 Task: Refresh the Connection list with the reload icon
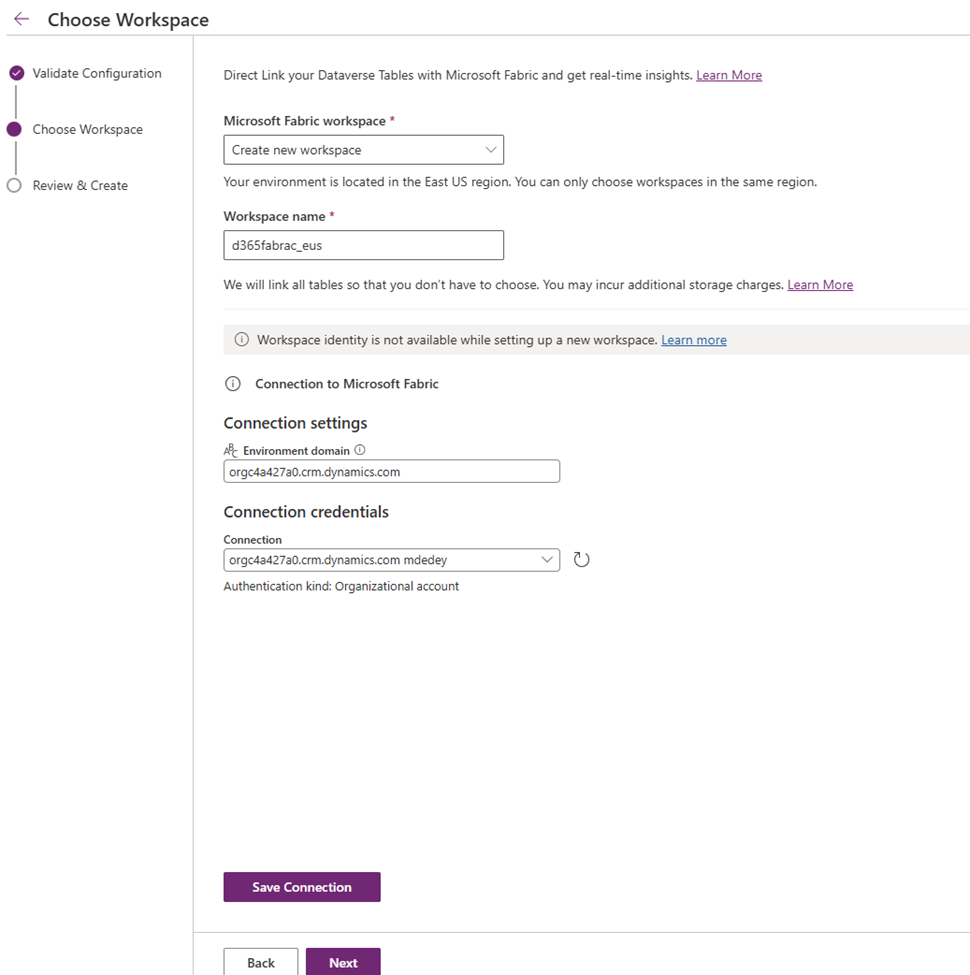pyautogui.click(x=581, y=559)
